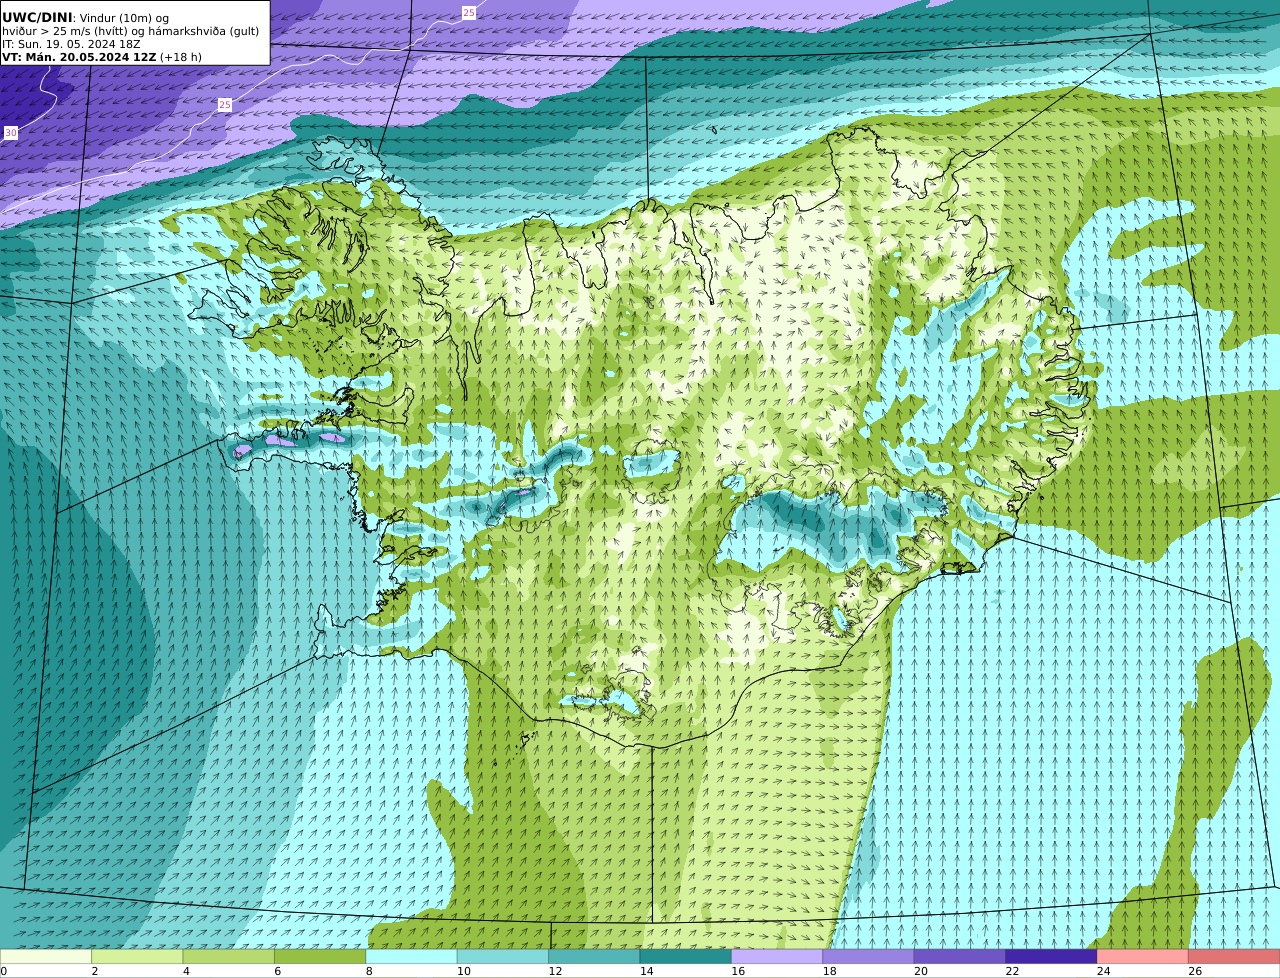Pick the violet 20–22 m/s legend swatch
Image resolution: width=1280 pixels, height=978 pixels.
click(x=960, y=956)
